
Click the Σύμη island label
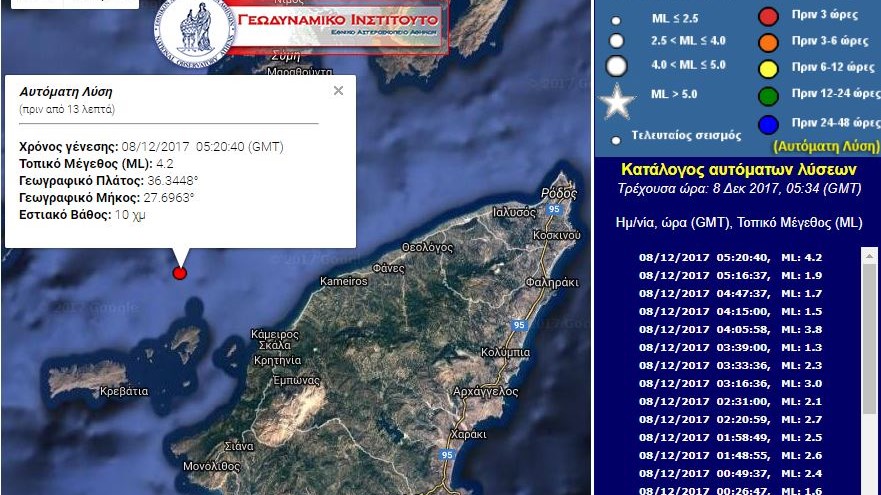click(285, 56)
